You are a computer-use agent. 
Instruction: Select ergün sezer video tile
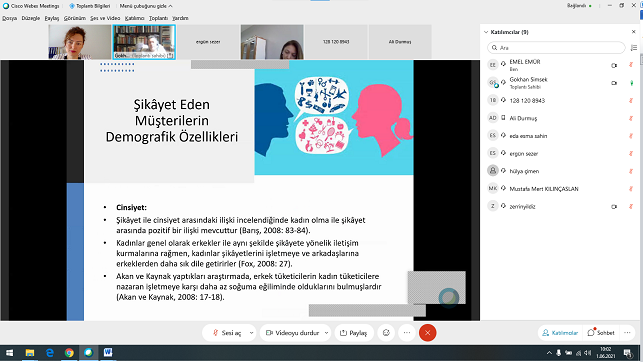(208, 42)
